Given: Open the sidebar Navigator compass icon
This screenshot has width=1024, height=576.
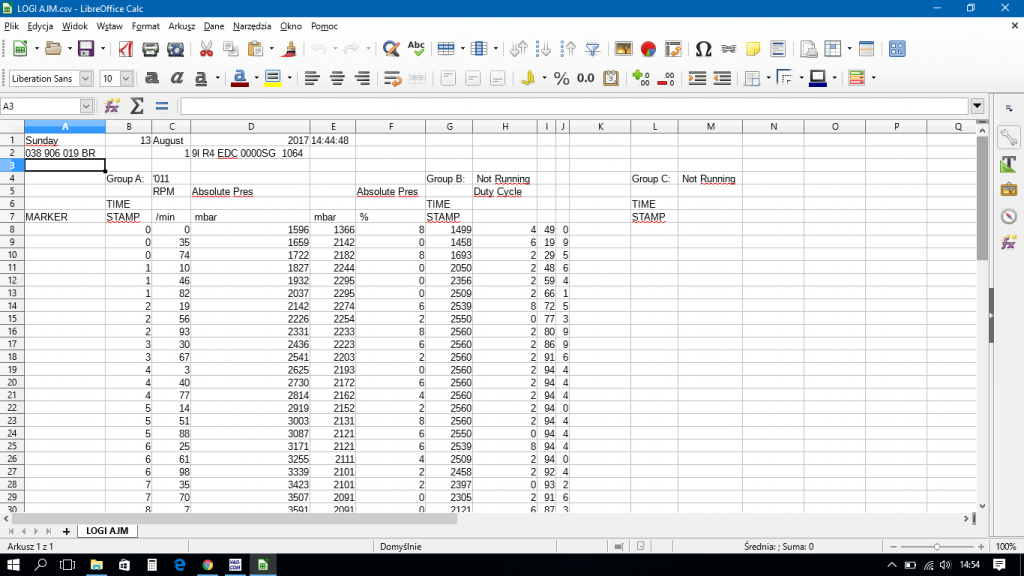Looking at the screenshot, I should (x=1008, y=216).
